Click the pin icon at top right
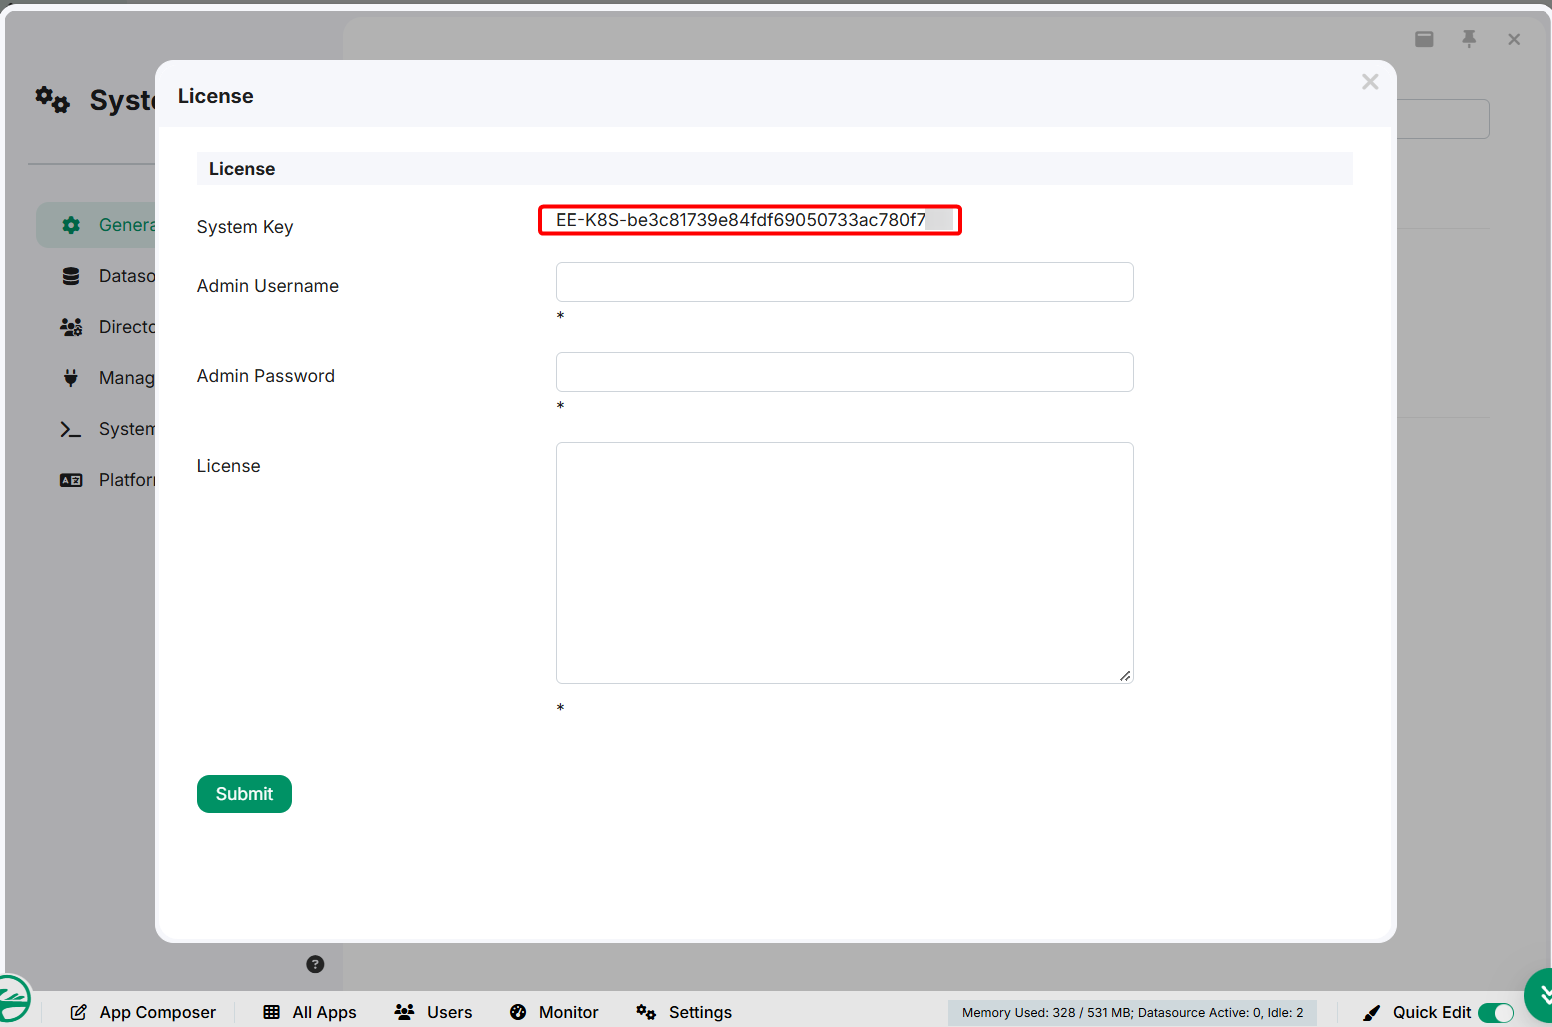Image resolution: width=1552 pixels, height=1027 pixels. 1469,39
